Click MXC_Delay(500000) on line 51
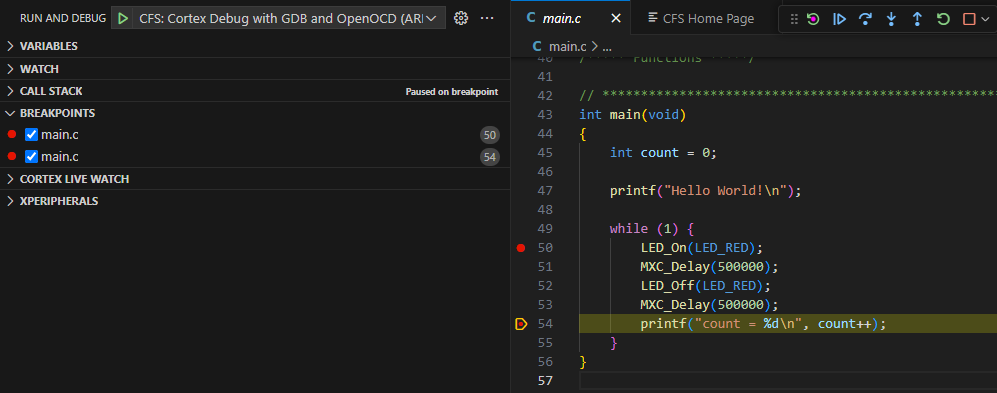Screen dimensions: 997x393 (x=709, y=267)
